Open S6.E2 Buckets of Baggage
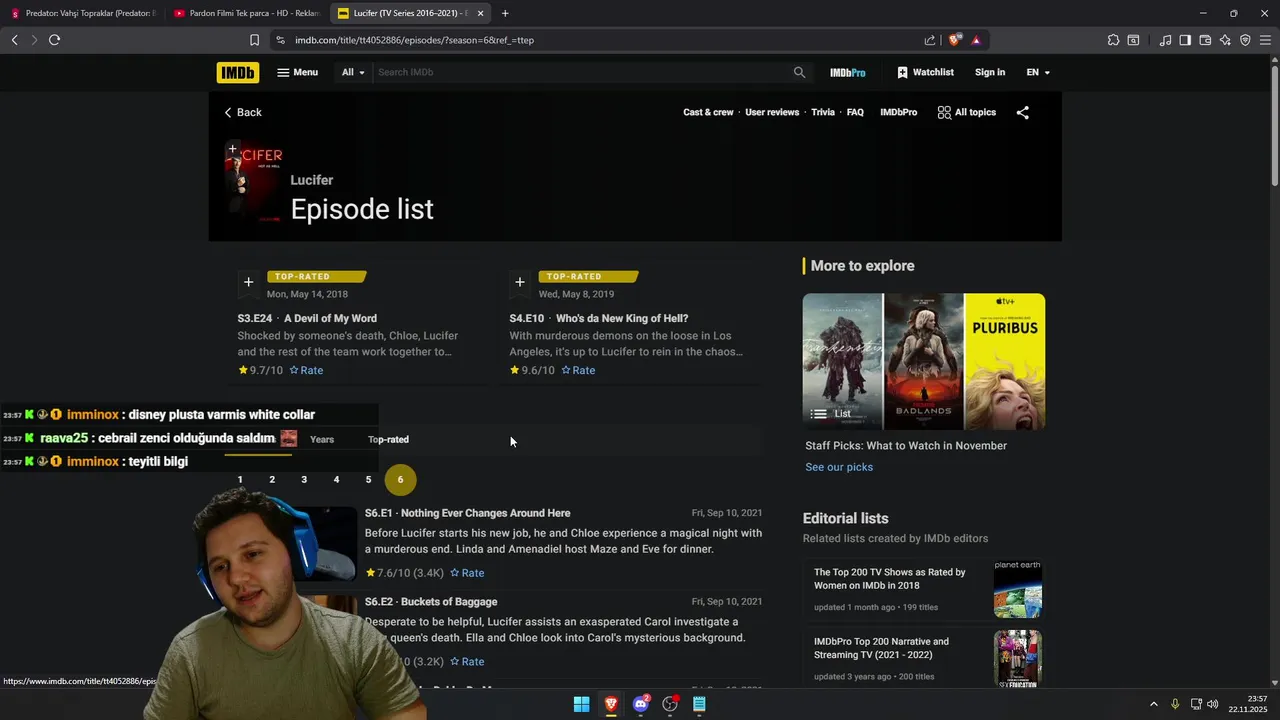The image size is (1280, 720). click(431, 602)
